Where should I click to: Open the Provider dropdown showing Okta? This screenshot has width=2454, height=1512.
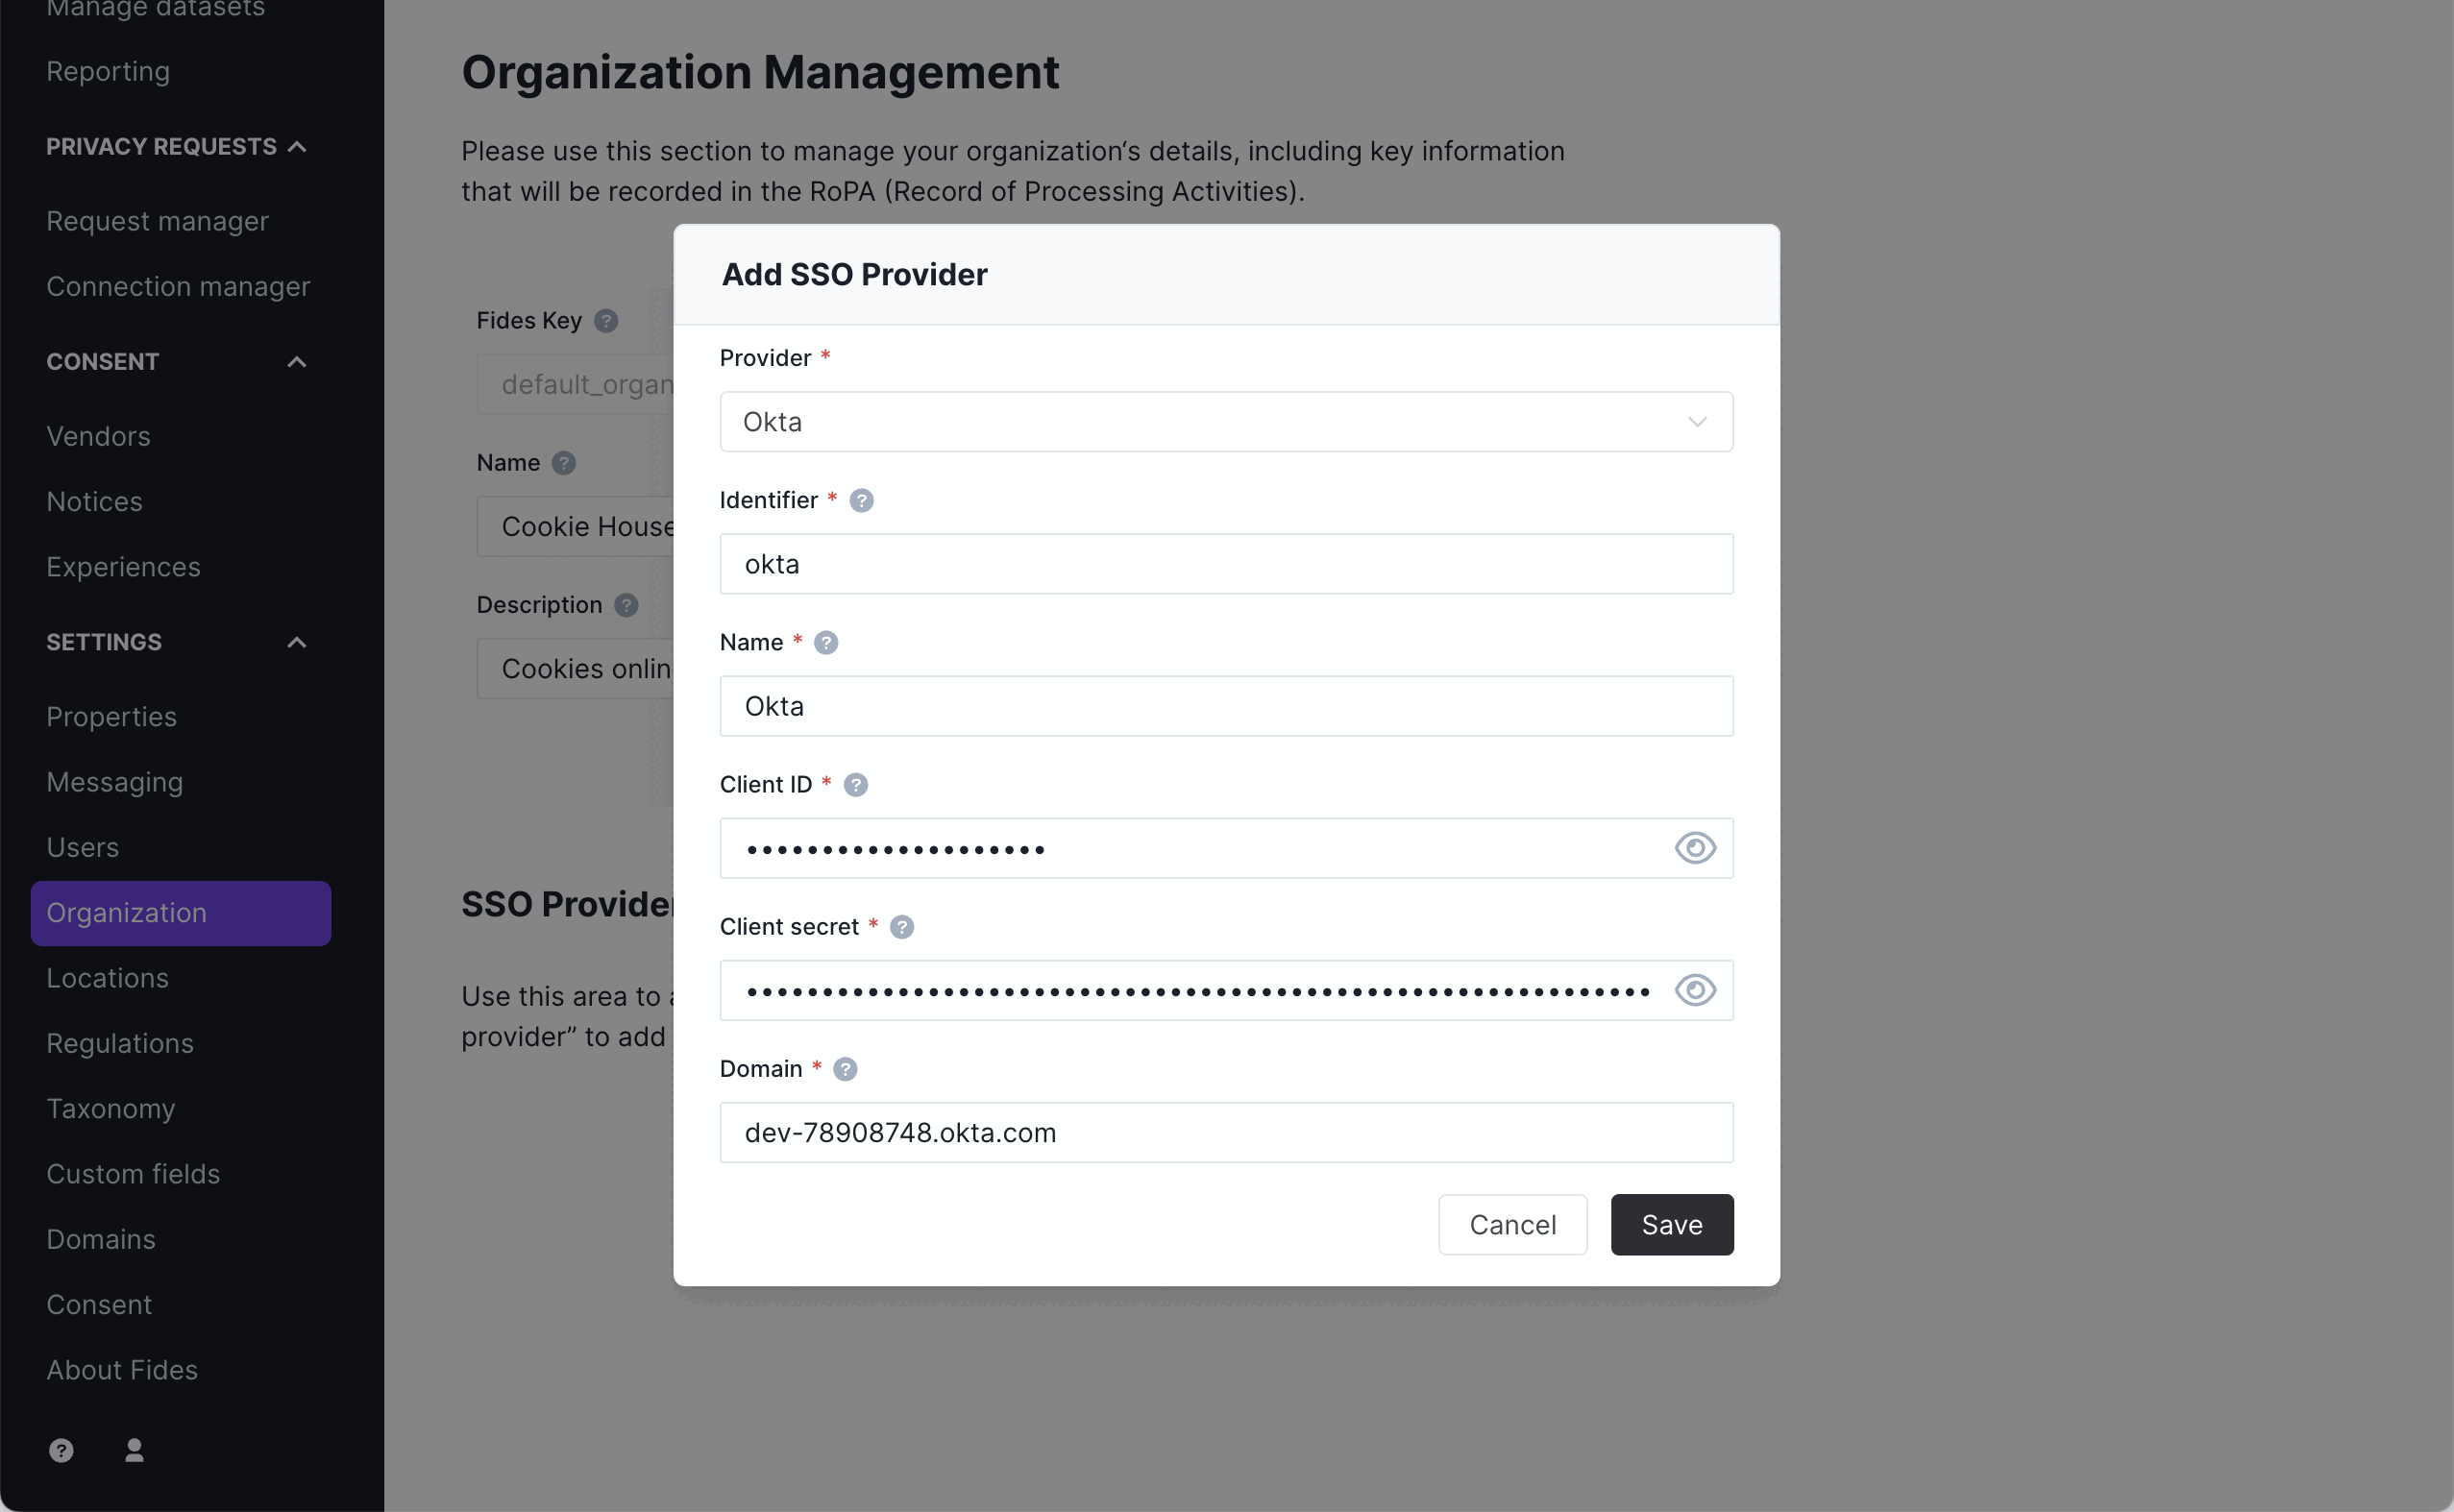coord(1226,422)
